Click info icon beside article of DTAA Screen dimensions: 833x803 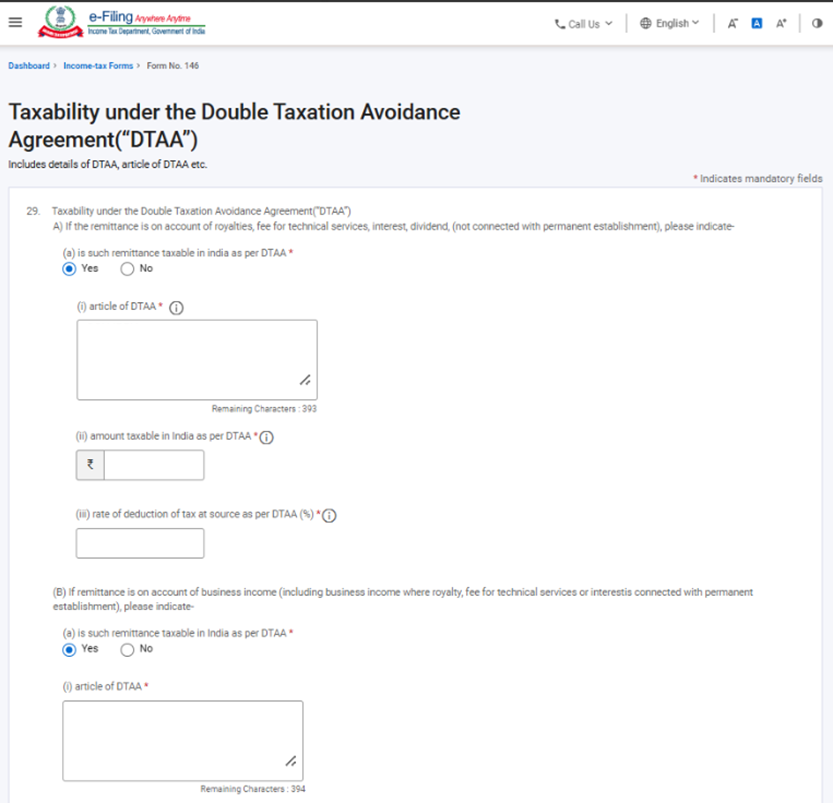[x=177, y=308]
